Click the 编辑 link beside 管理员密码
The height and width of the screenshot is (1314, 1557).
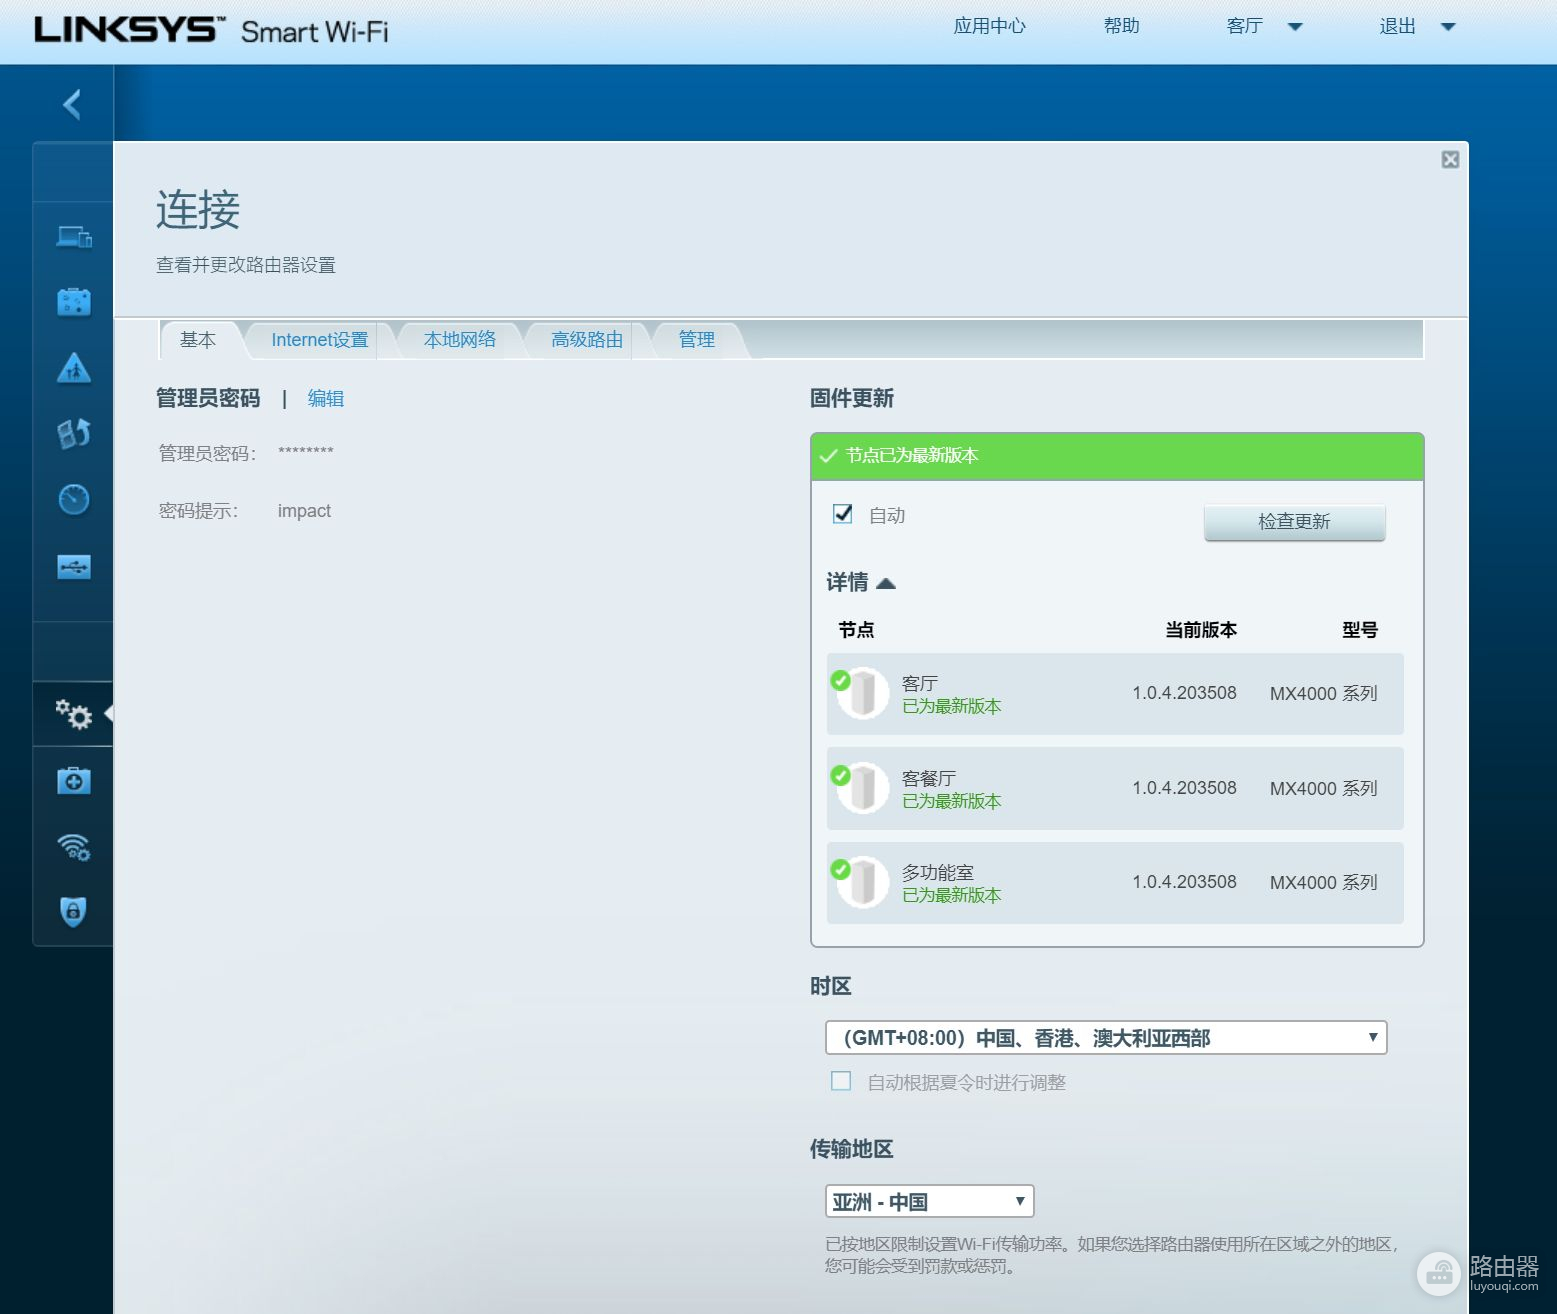click(325, 399)
